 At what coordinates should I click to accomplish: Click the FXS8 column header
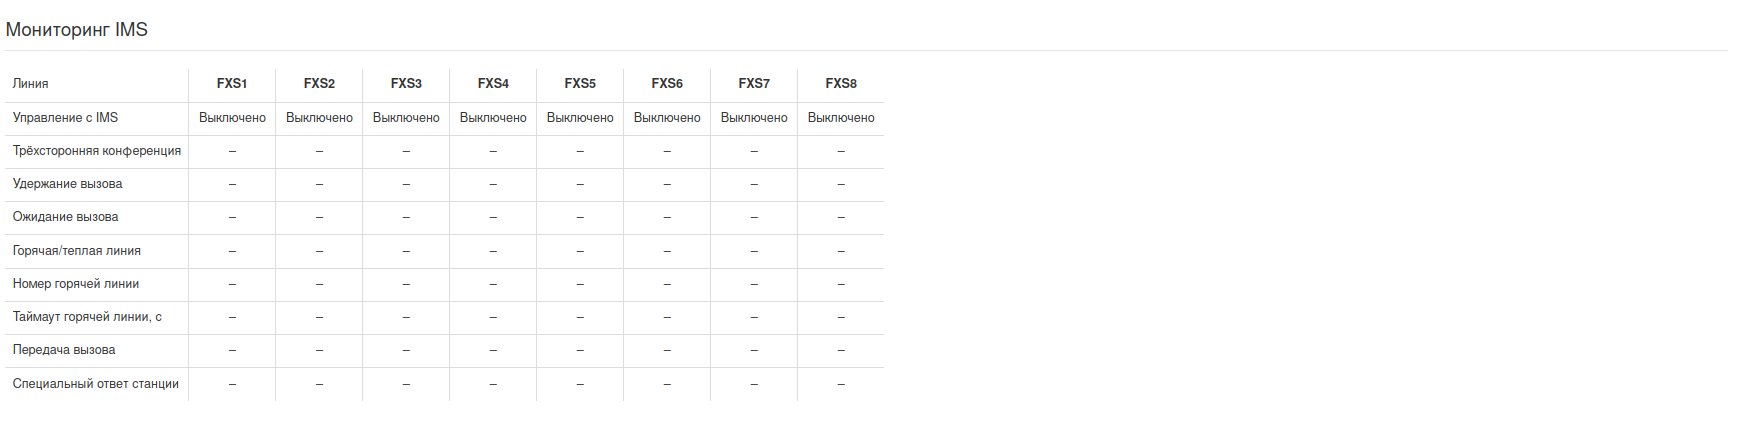tap(841, 84)
